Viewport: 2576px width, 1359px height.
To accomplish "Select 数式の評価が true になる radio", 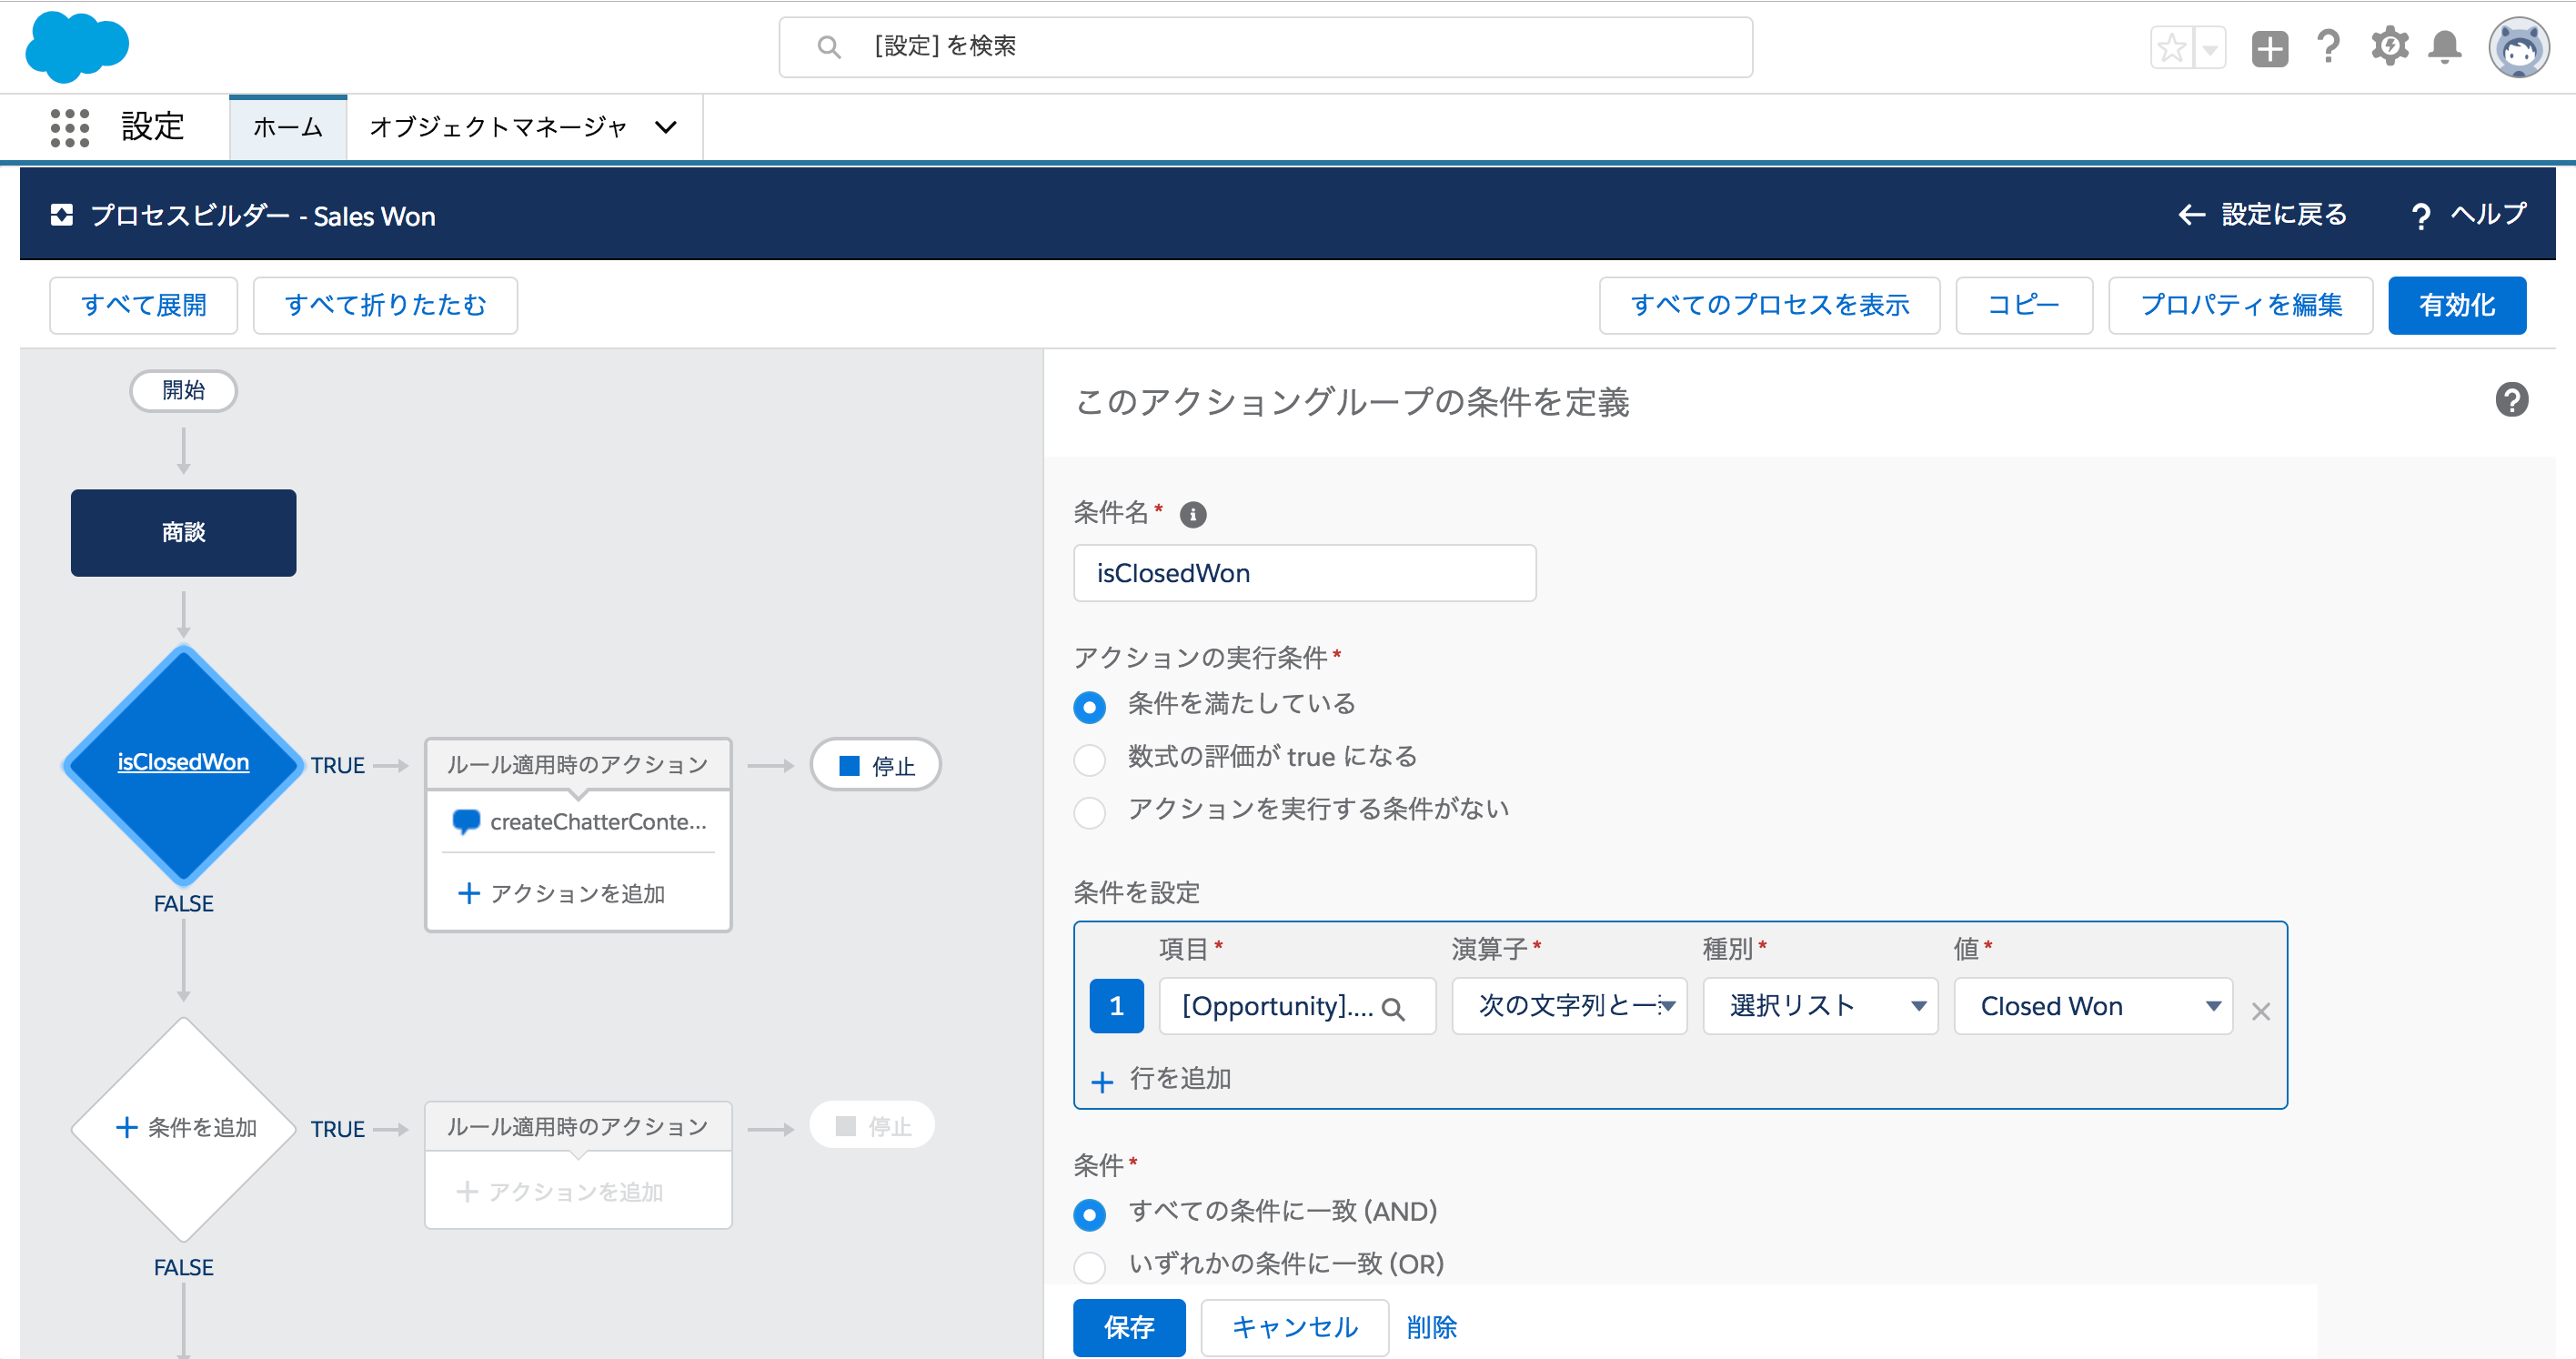I will (x=1090, y=760).
